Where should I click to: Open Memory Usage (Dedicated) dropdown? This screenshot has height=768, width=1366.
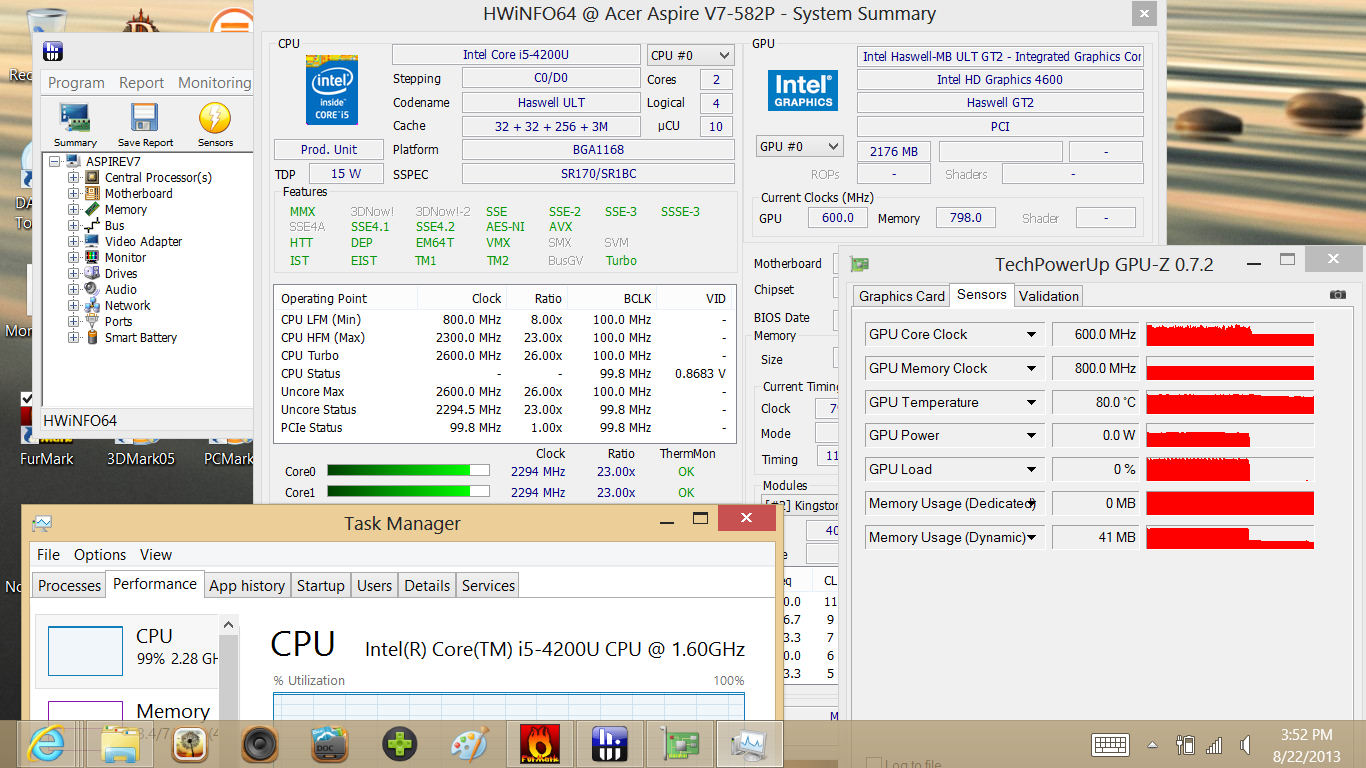pos(1031,504)
